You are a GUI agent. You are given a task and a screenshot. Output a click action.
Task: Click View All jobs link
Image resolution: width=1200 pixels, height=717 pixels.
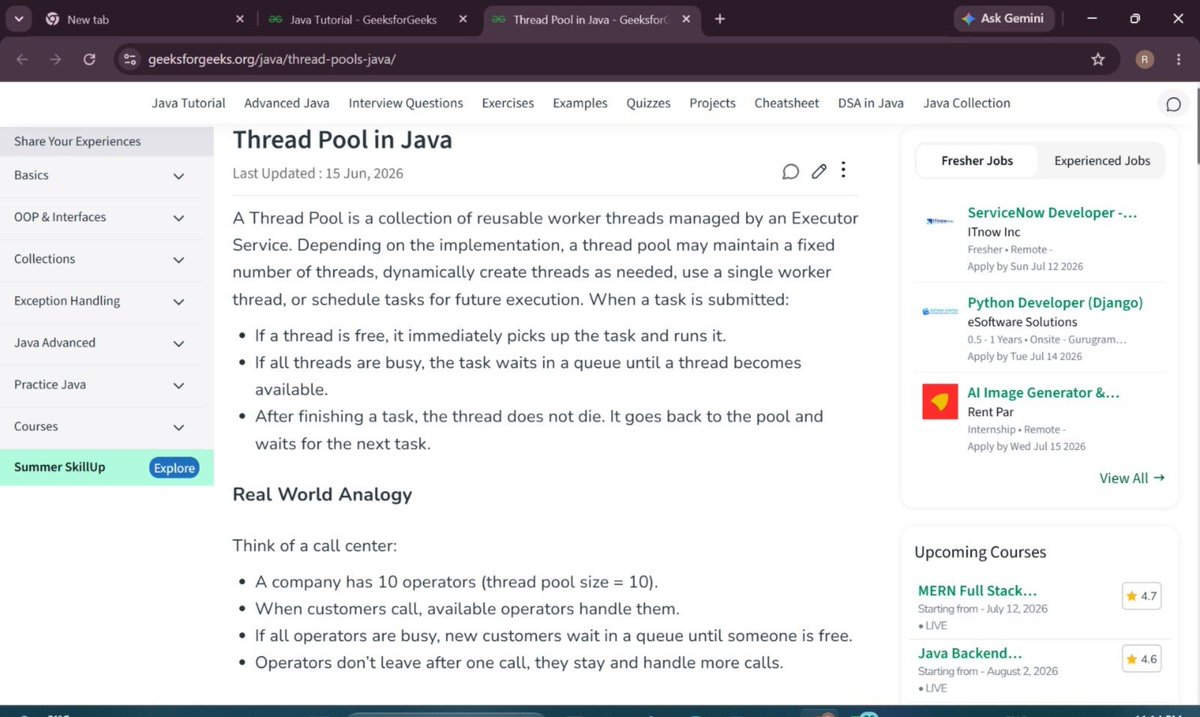[x=1132, y=478]
